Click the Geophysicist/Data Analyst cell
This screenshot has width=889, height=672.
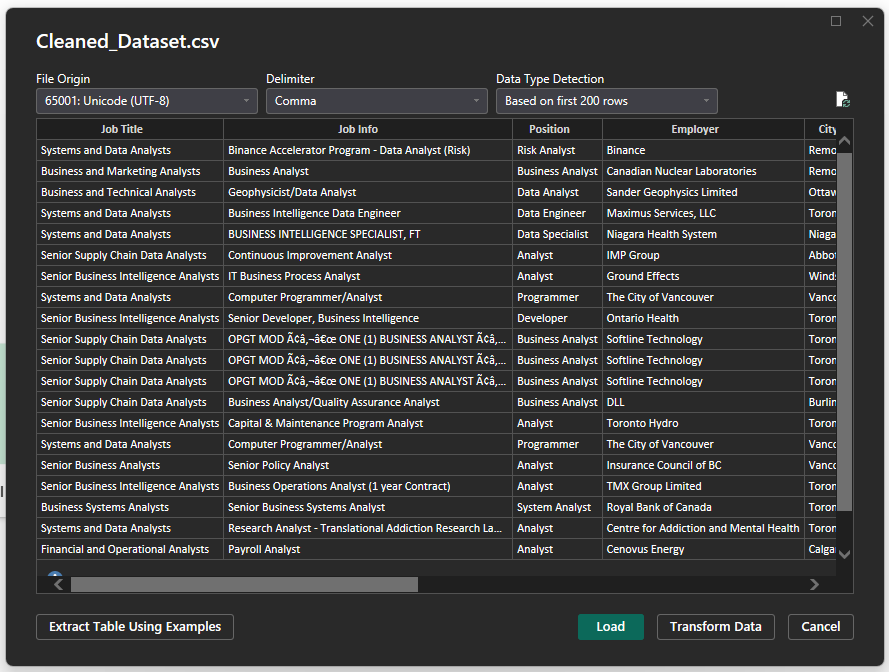368,192
